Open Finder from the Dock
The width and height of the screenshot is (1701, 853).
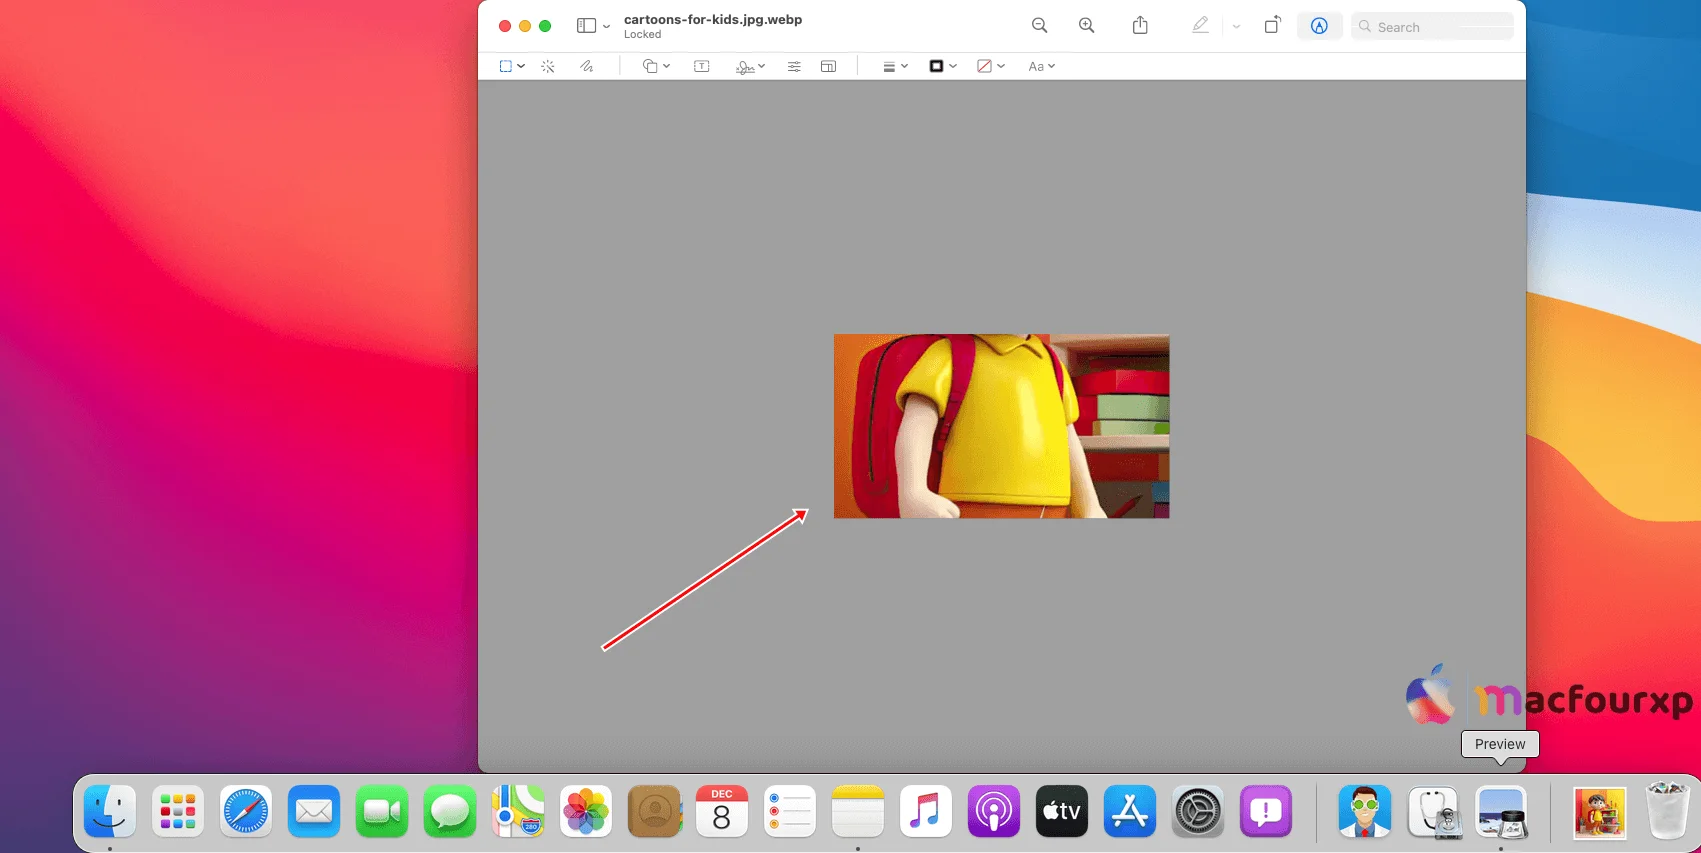pos(110,811)
